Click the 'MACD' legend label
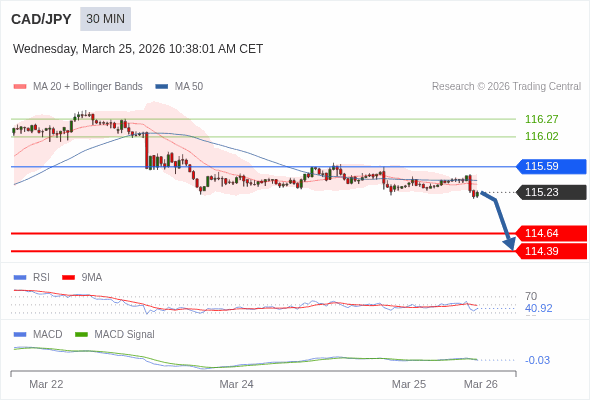Screen dimensions: 590x400 click(x=48, y=335)
